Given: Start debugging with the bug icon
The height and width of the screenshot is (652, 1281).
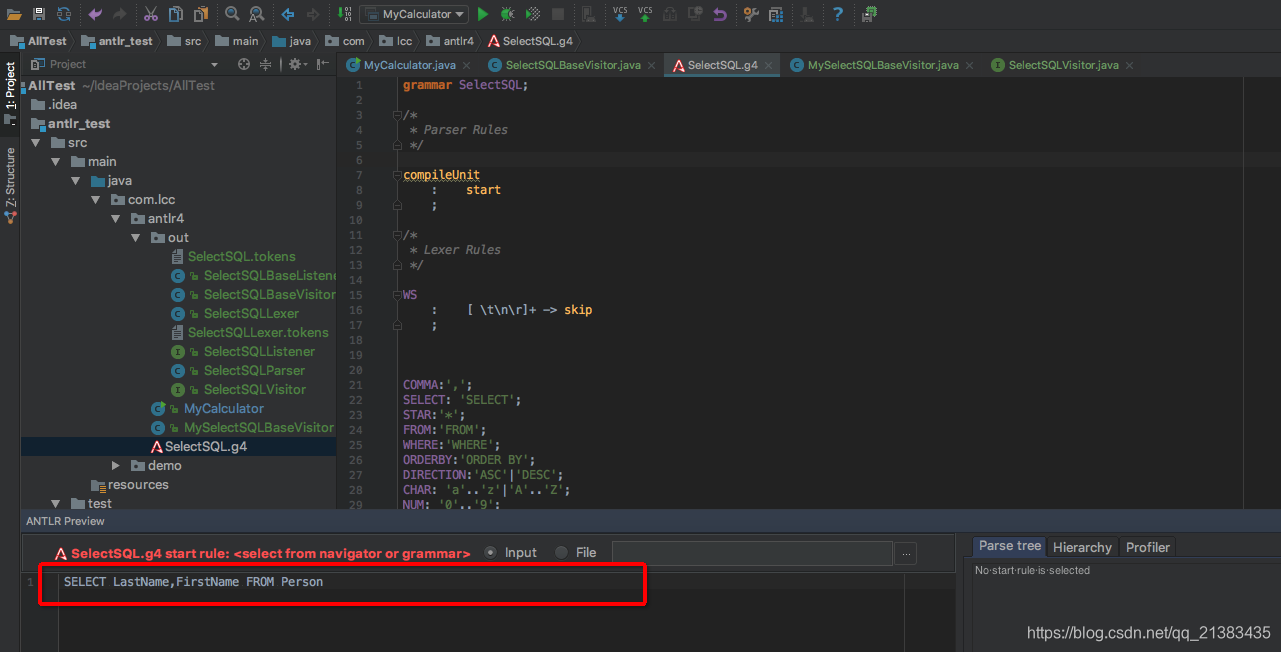Looking at the screenshot, I should (508, 14).
